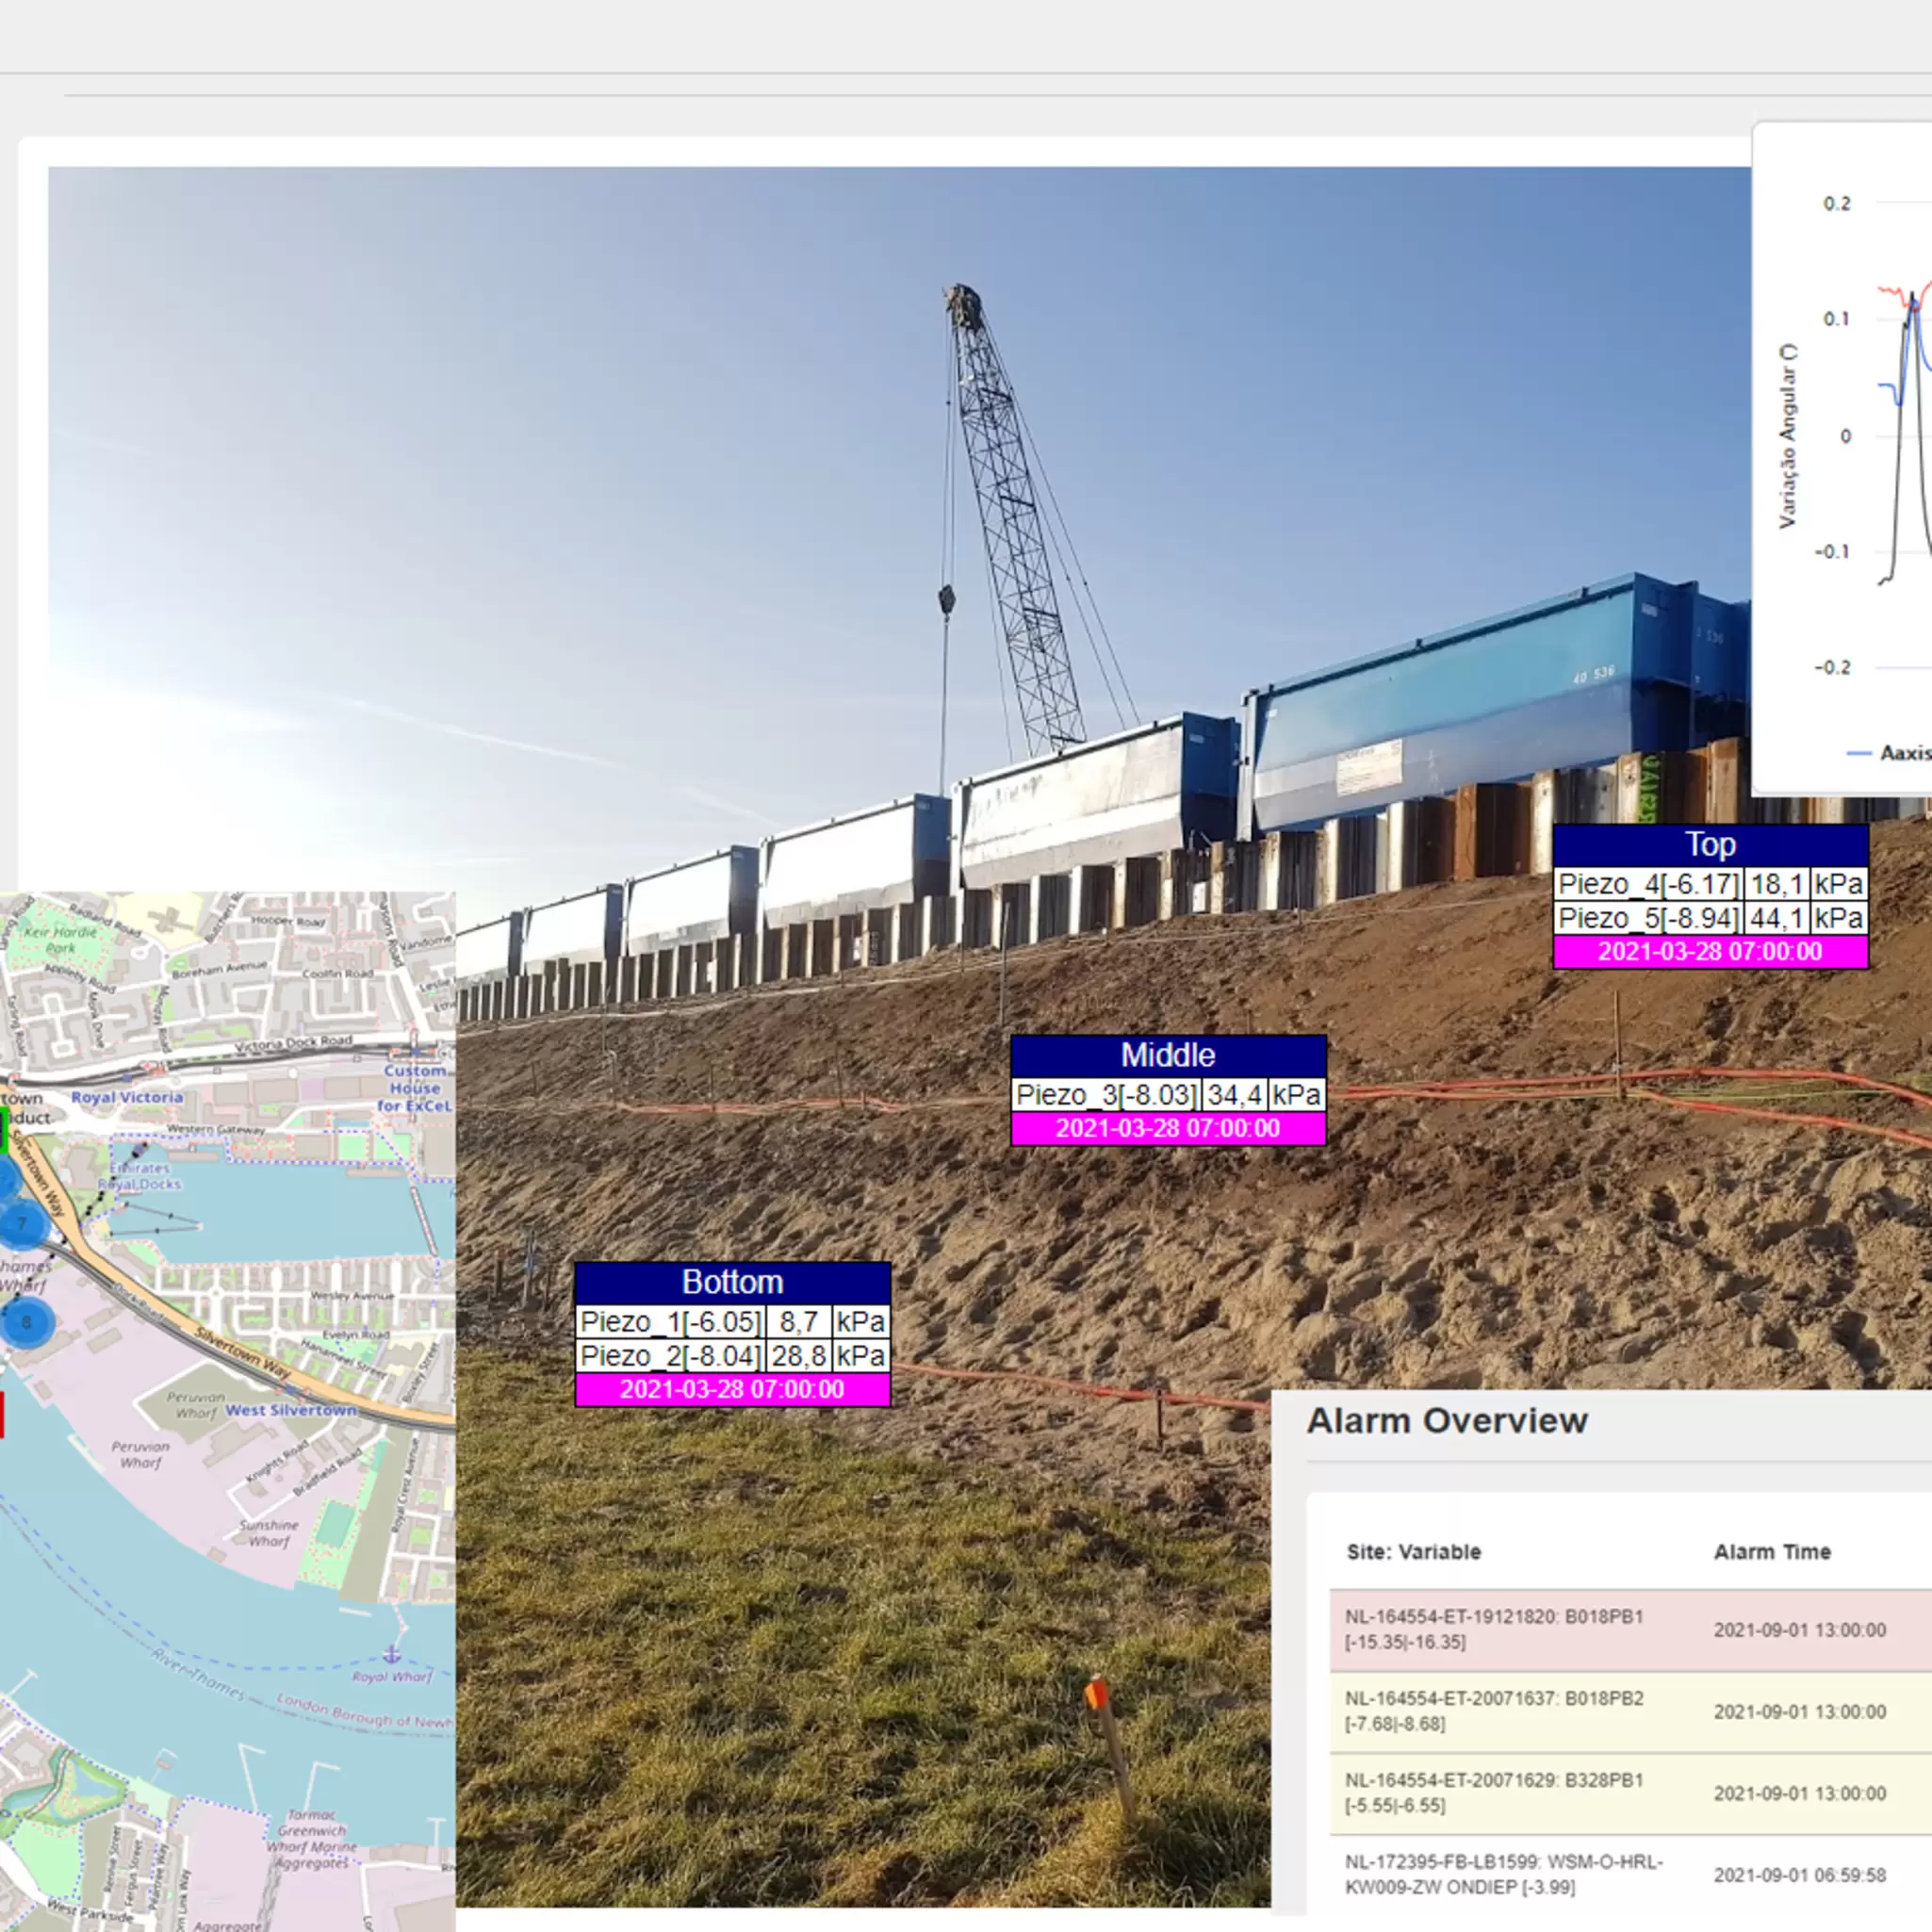Click the Custom House for ExCeL map label
Image resolution: width=1932 pixels, height=1932 pixels.
[x=415, y=1088]
